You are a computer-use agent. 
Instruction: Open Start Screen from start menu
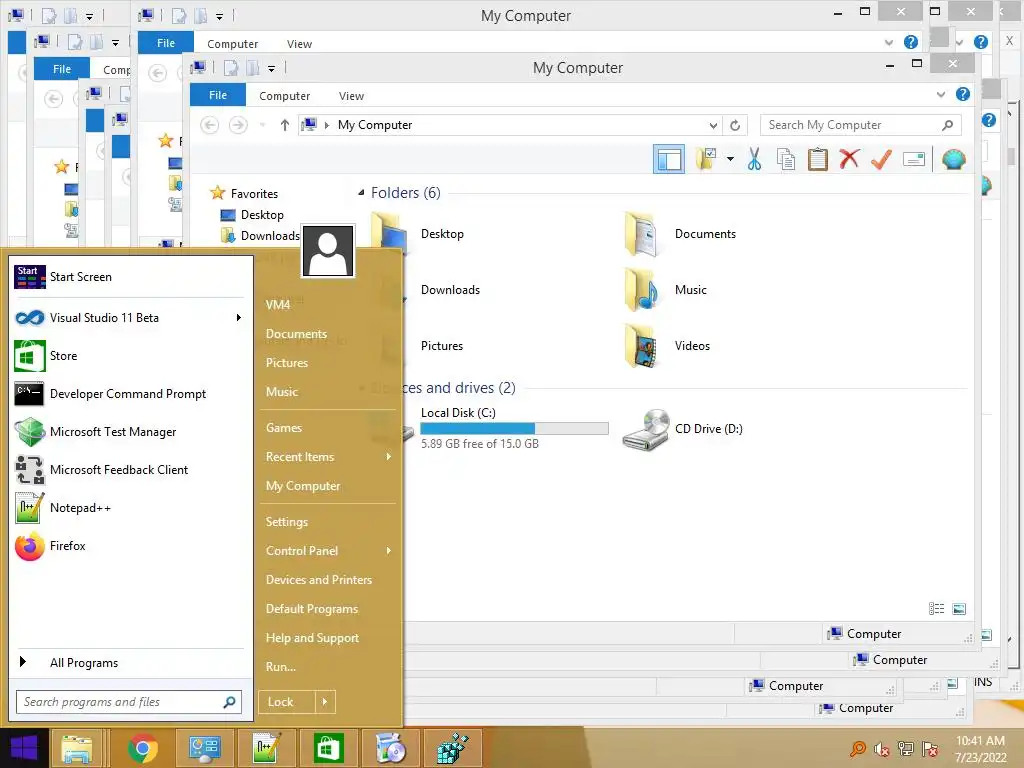(129, 277)
